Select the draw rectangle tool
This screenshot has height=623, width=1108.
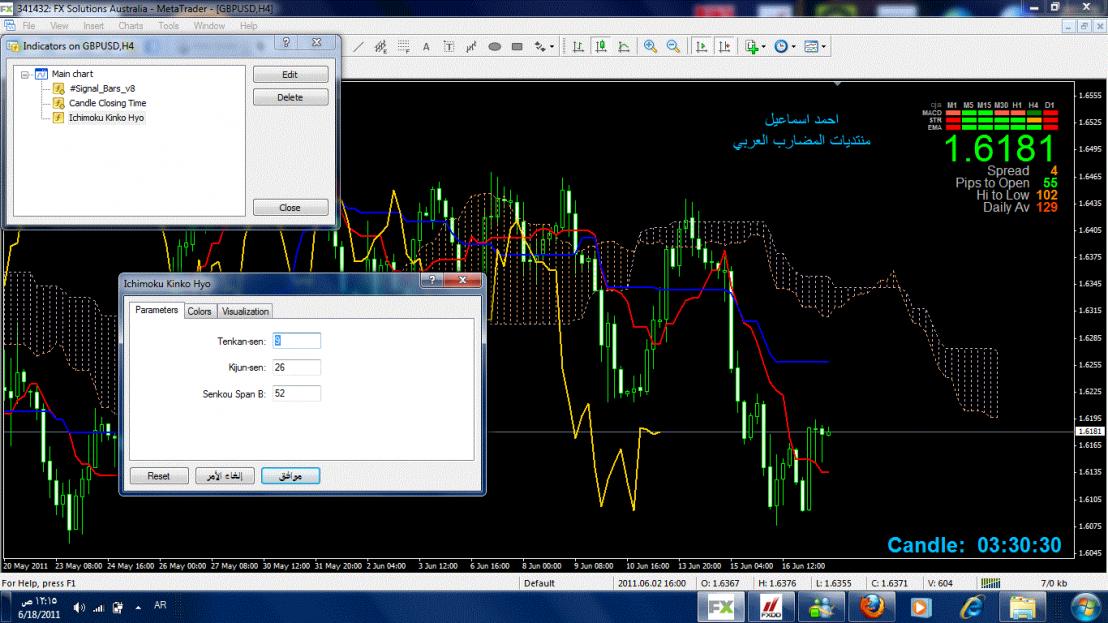[517, 46]
